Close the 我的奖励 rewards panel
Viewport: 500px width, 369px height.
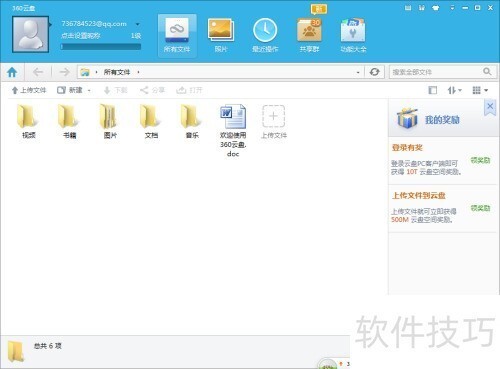tap(490, 107)
